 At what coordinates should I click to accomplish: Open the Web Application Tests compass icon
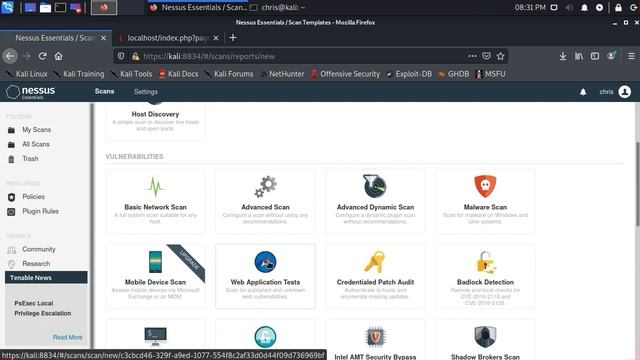[265, 262]
